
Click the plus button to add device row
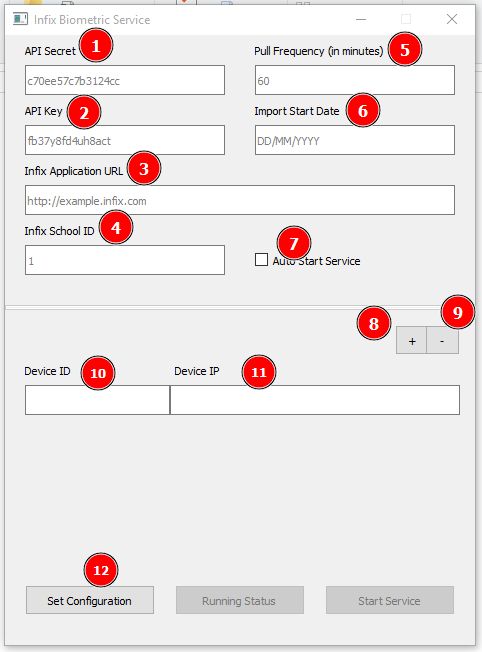coord(411,341)
